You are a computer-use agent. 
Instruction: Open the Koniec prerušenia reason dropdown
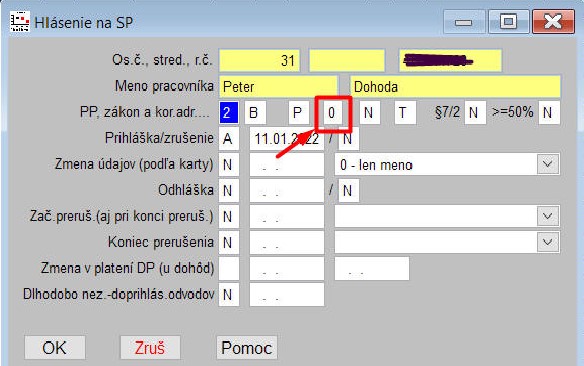(x=548, y=242)
